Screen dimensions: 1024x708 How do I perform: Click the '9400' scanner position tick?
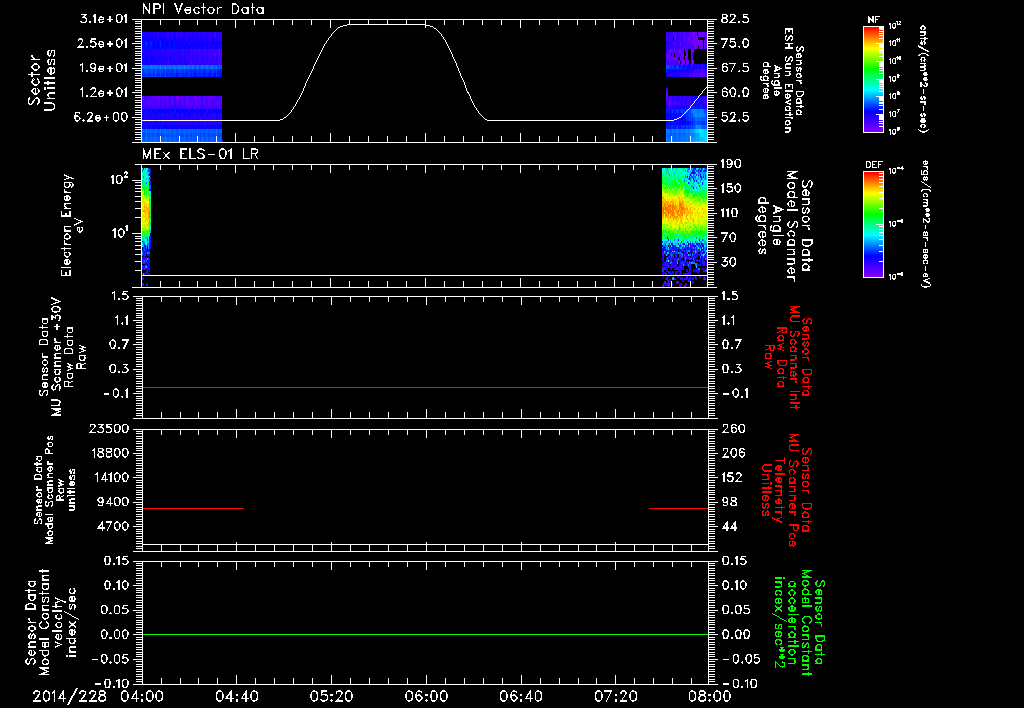click(x=112, y=502)
